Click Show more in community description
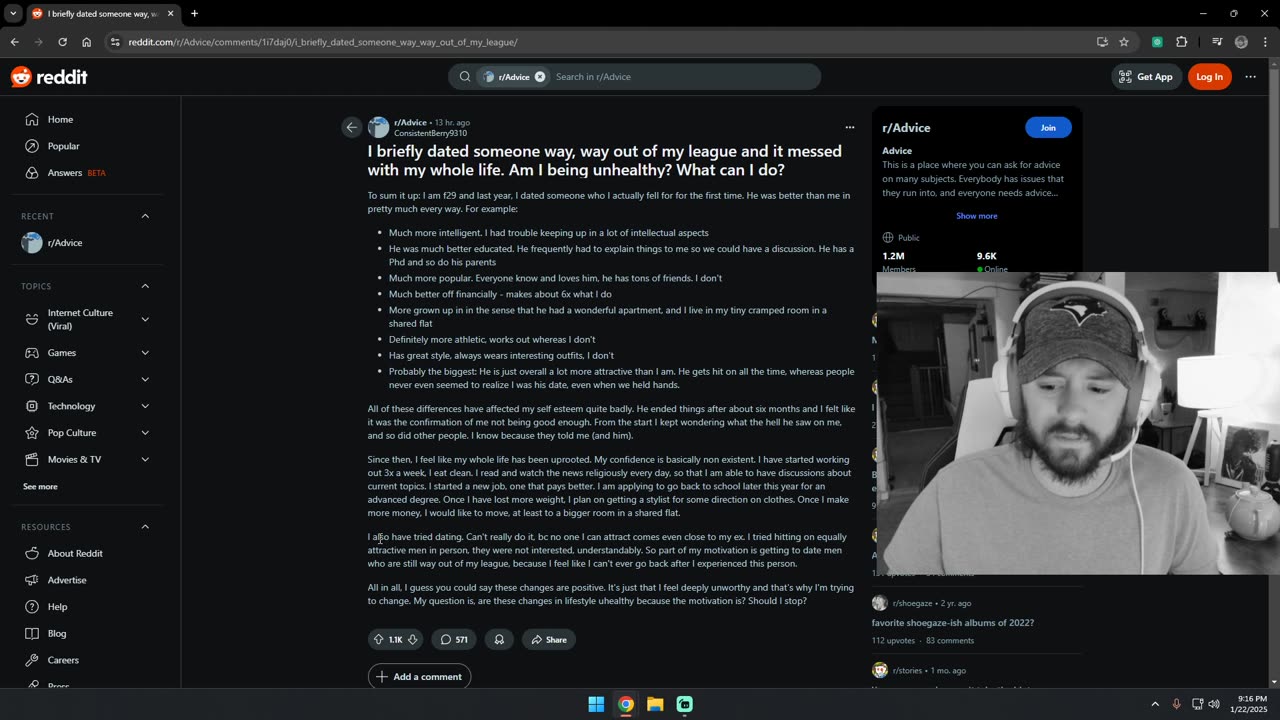This screenshot has width=1280, height=720. (976, 216)
